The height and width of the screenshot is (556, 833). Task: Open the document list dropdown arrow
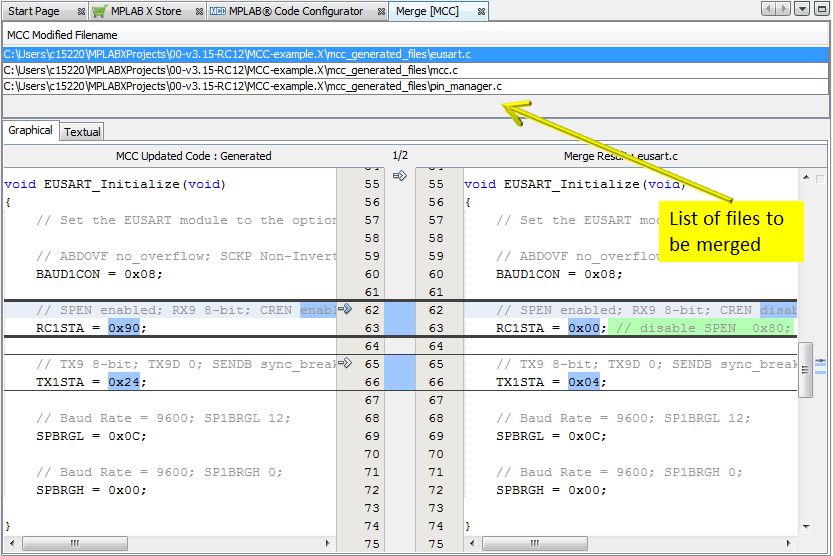[x=802, y=9]
